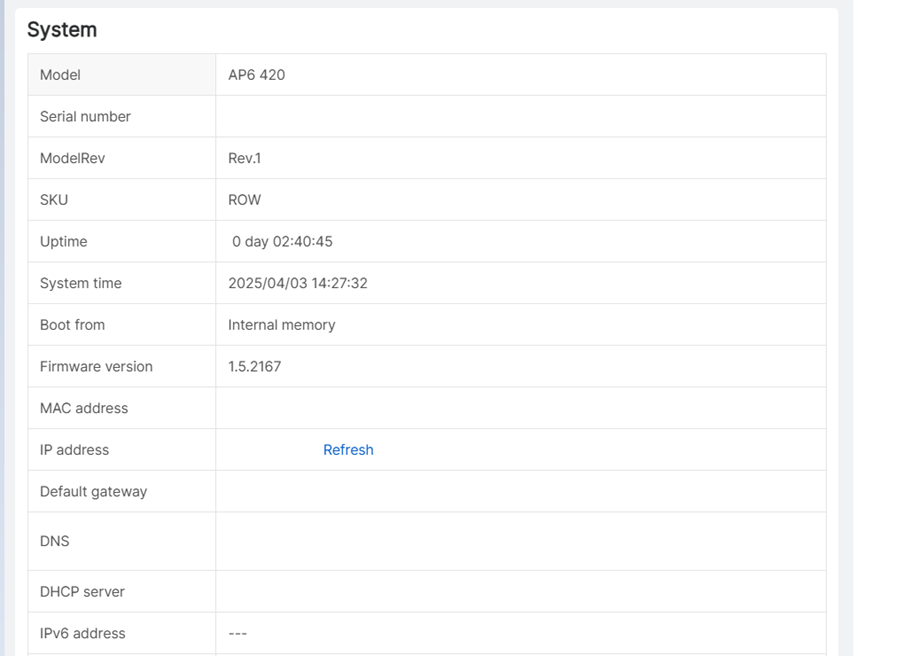Screen dimensions: 911x656
Task: Click the Uptime label
Action: point(63,242)
